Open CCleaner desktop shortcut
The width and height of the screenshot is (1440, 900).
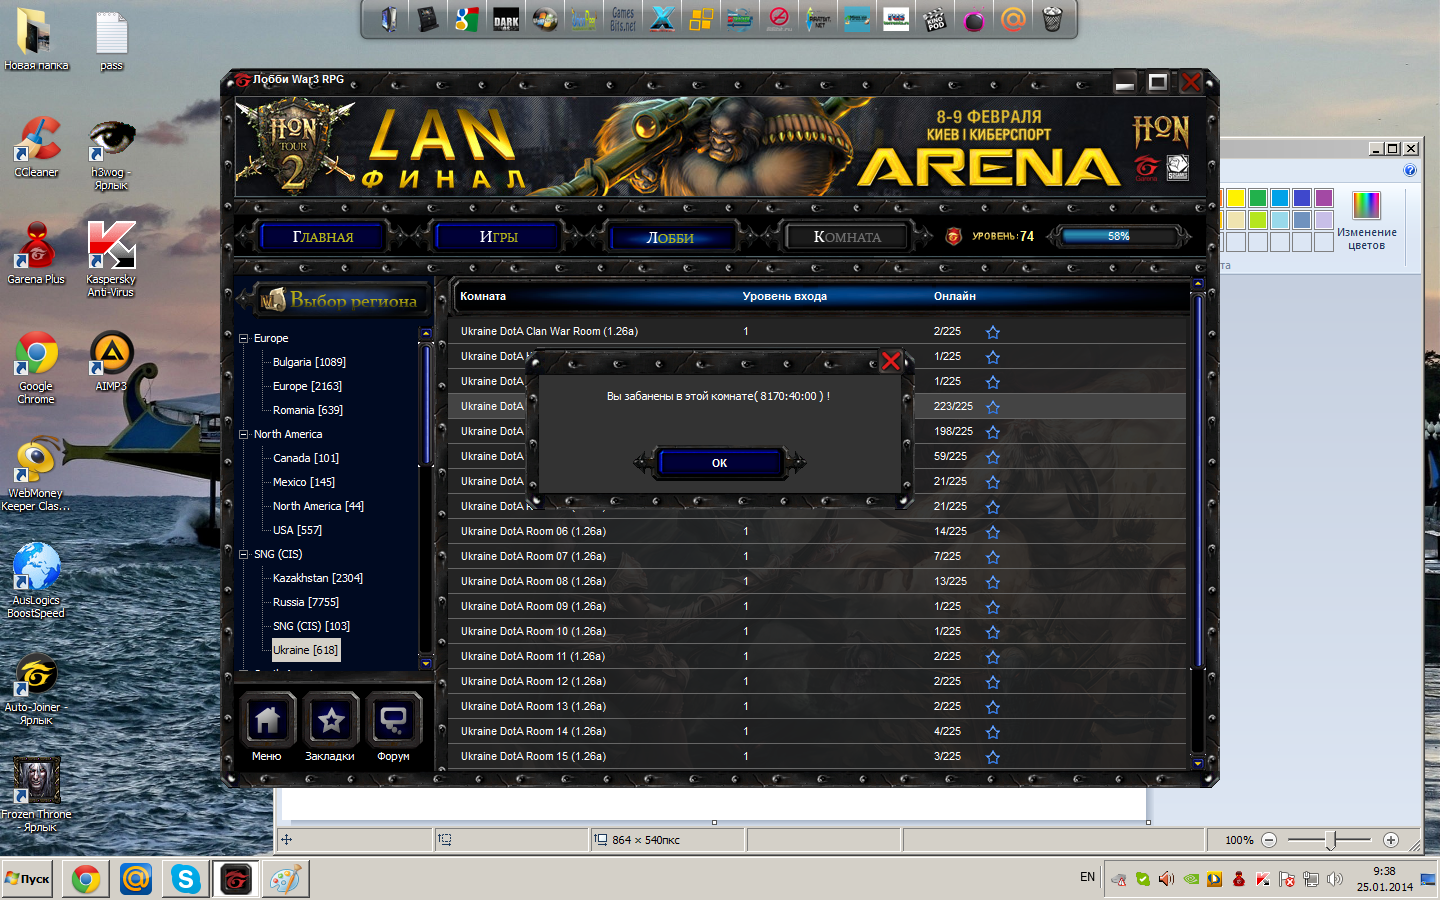(36, 148)
